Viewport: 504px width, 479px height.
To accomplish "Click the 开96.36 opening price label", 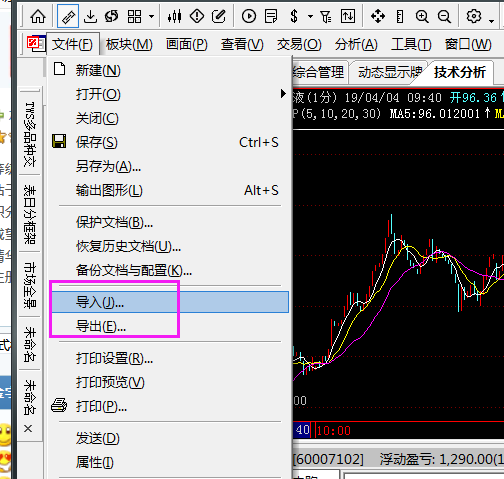I will [473, 98].
